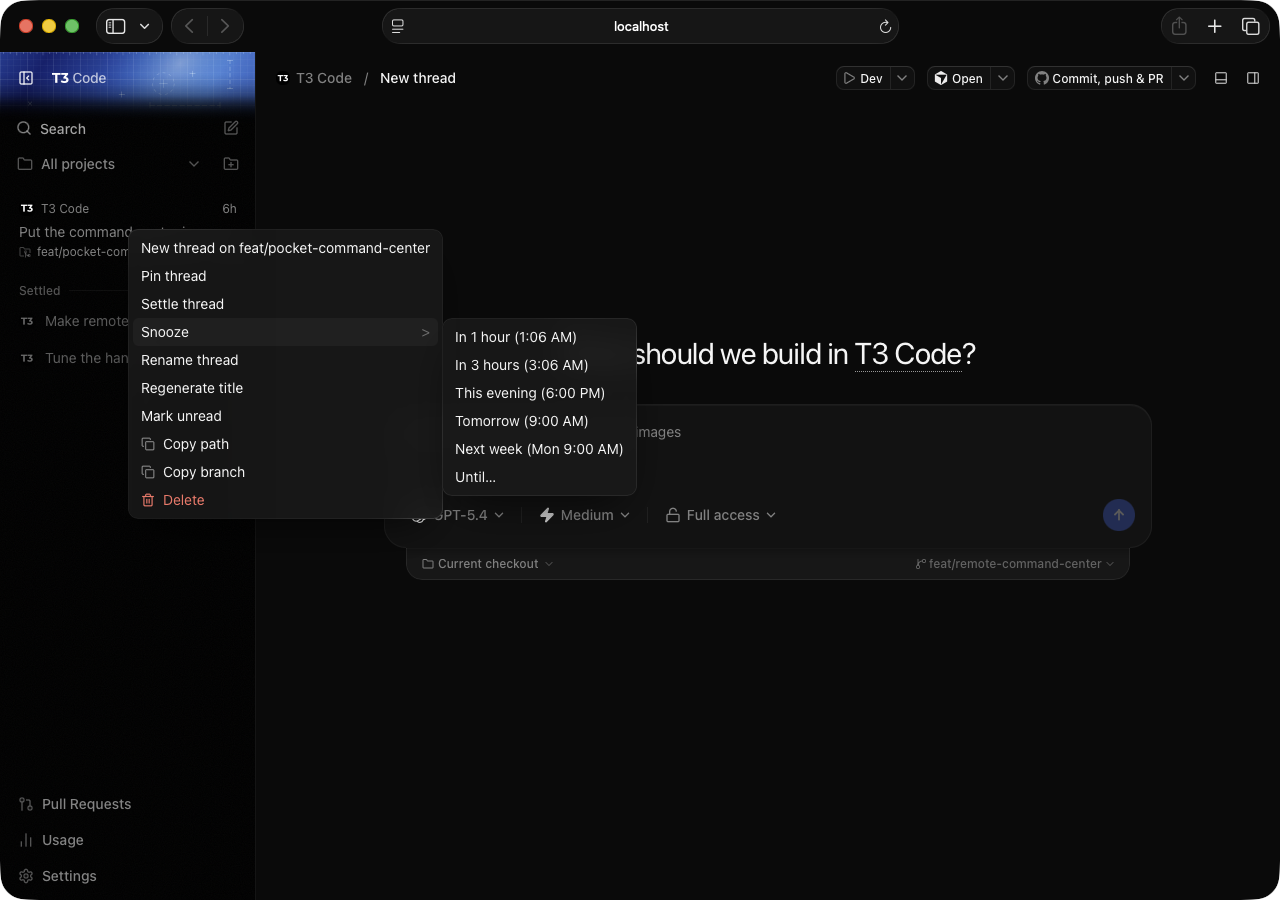The image size is (1280, 900).
Task: Click the browser Share icon
Action: (1179, 27)
